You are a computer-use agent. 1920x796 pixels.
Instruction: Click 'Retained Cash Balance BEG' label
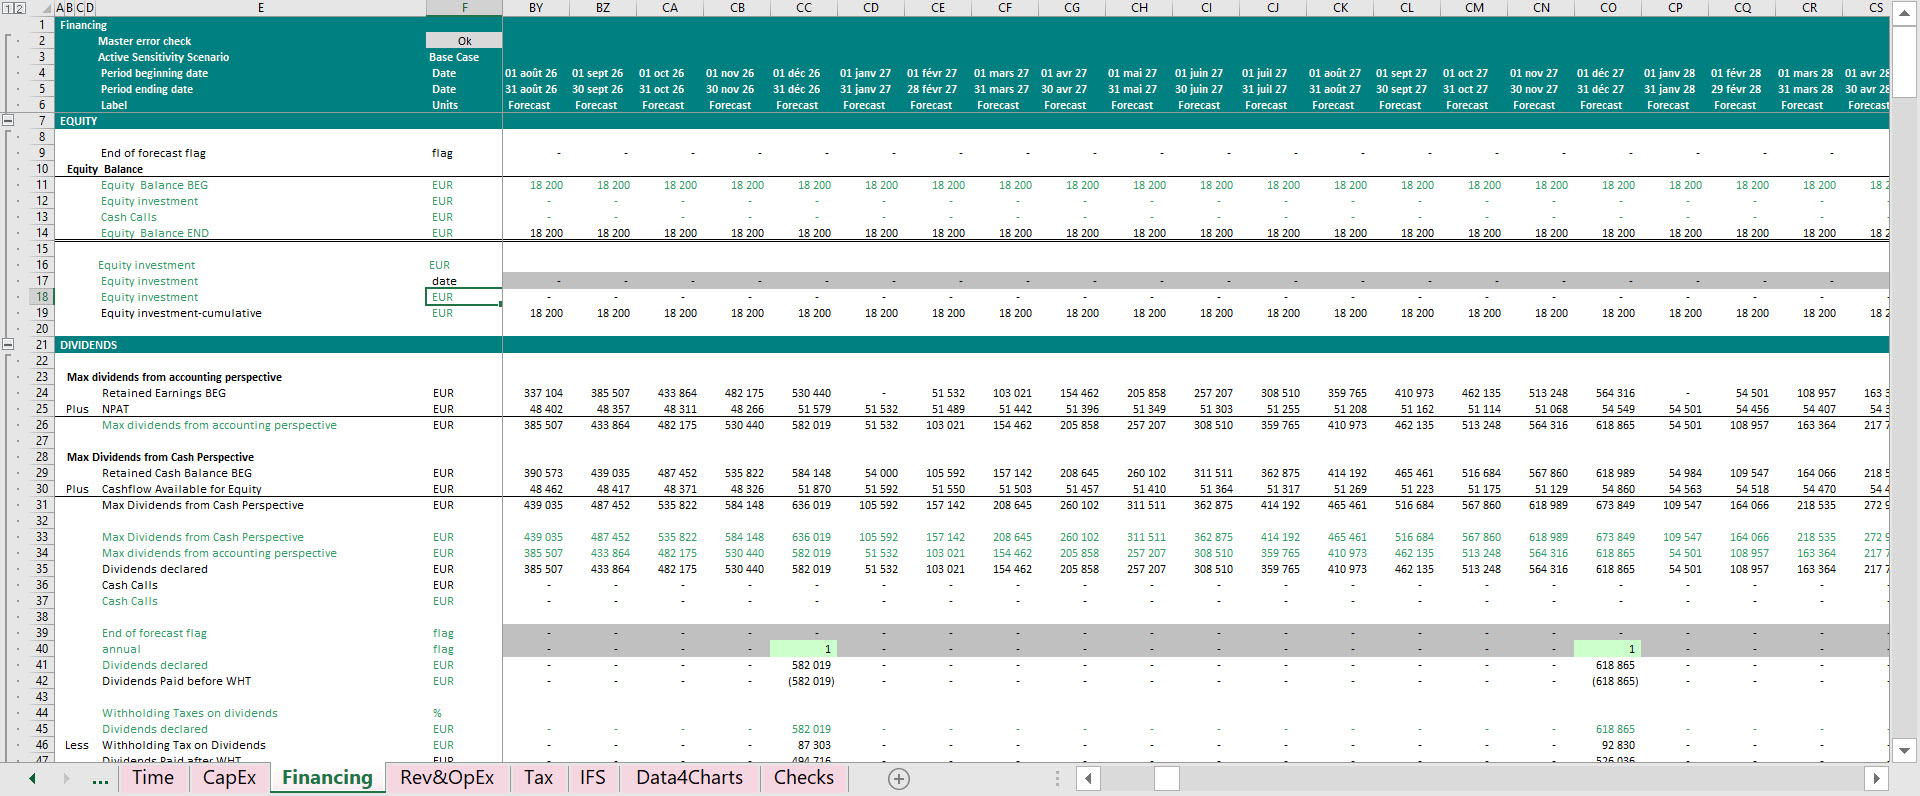pos(177,473)
